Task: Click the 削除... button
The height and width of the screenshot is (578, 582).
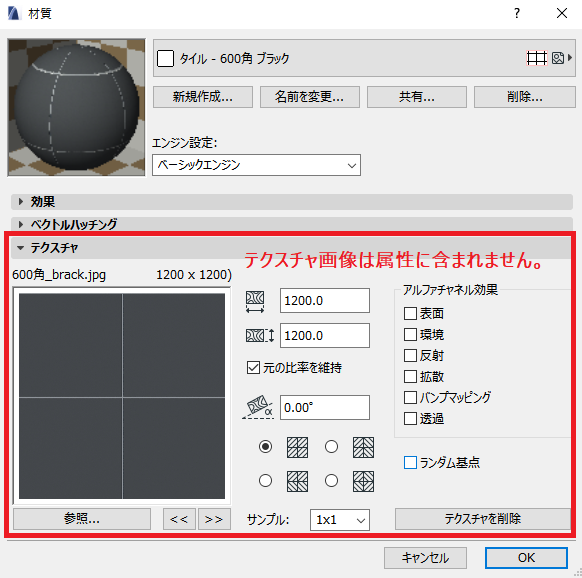Action: pyautogui.click(x=525, y=97)
